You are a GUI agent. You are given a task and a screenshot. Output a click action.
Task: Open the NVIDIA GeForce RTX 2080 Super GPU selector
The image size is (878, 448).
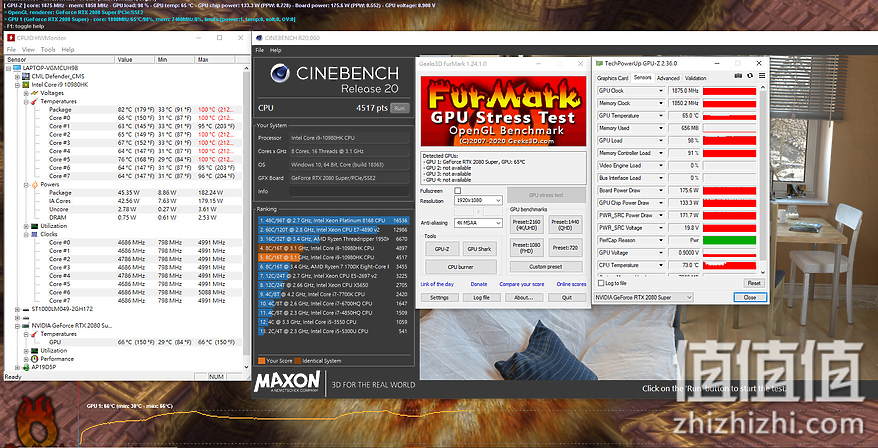click(643, 297)
